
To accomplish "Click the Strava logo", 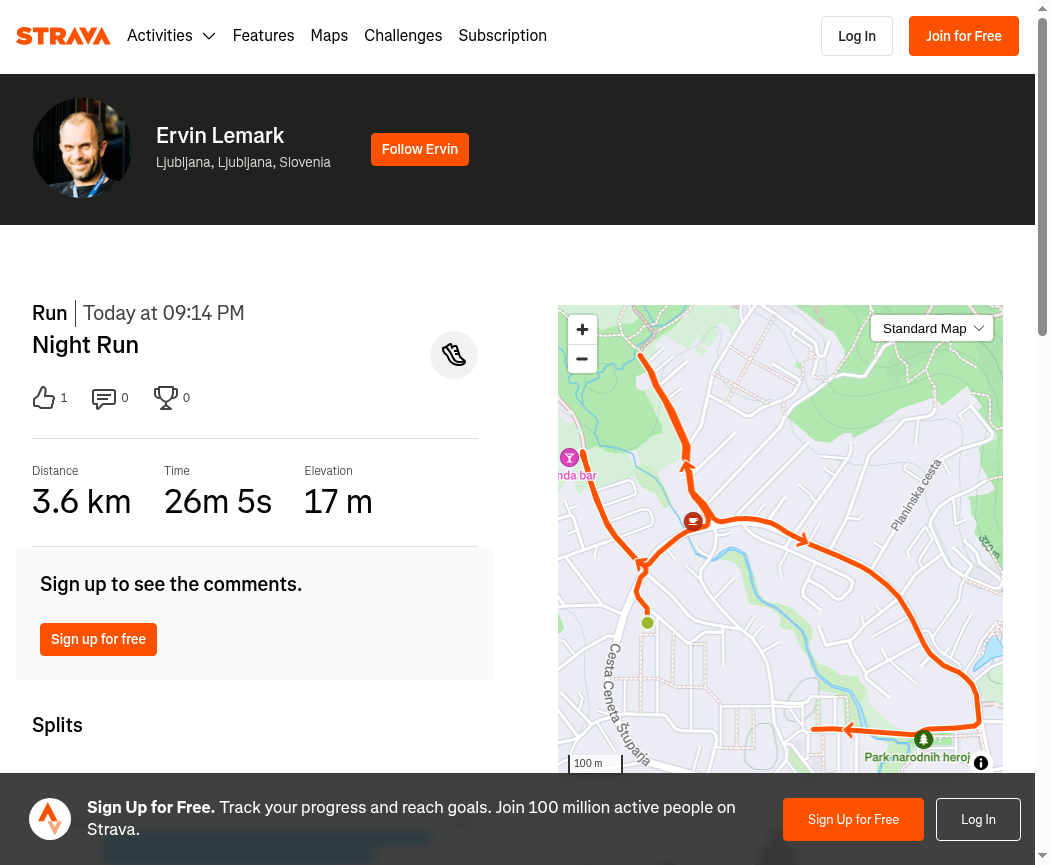I will click(x=63, y=36).
